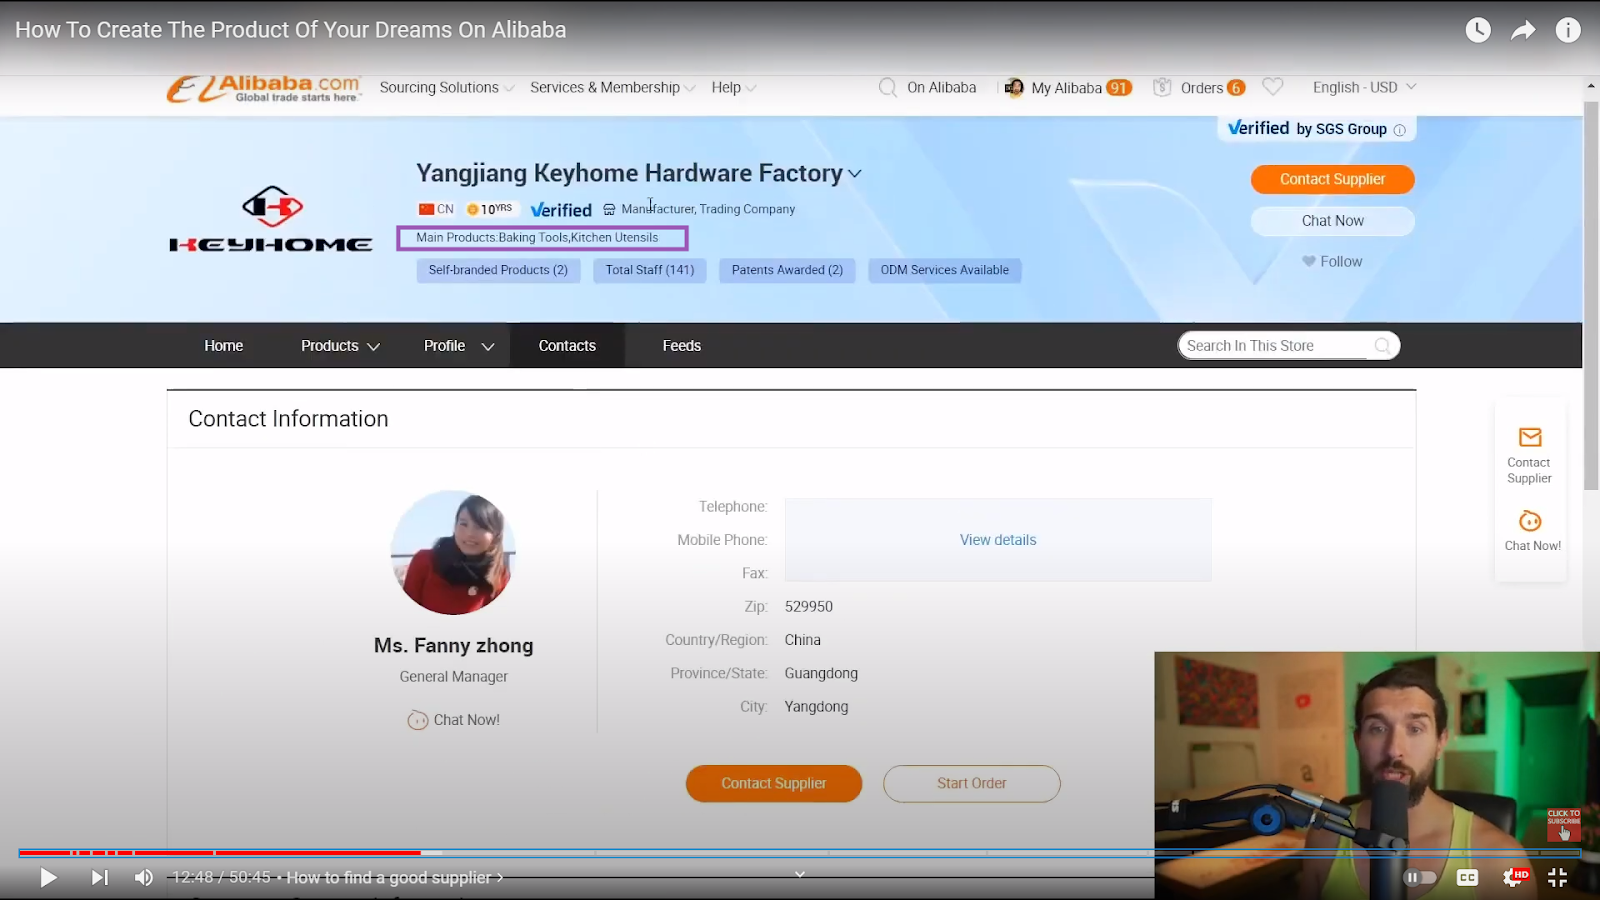
Task: Click the subscribe watermark in video corner
Action: pyautogui.click(x=1563, y=825)
